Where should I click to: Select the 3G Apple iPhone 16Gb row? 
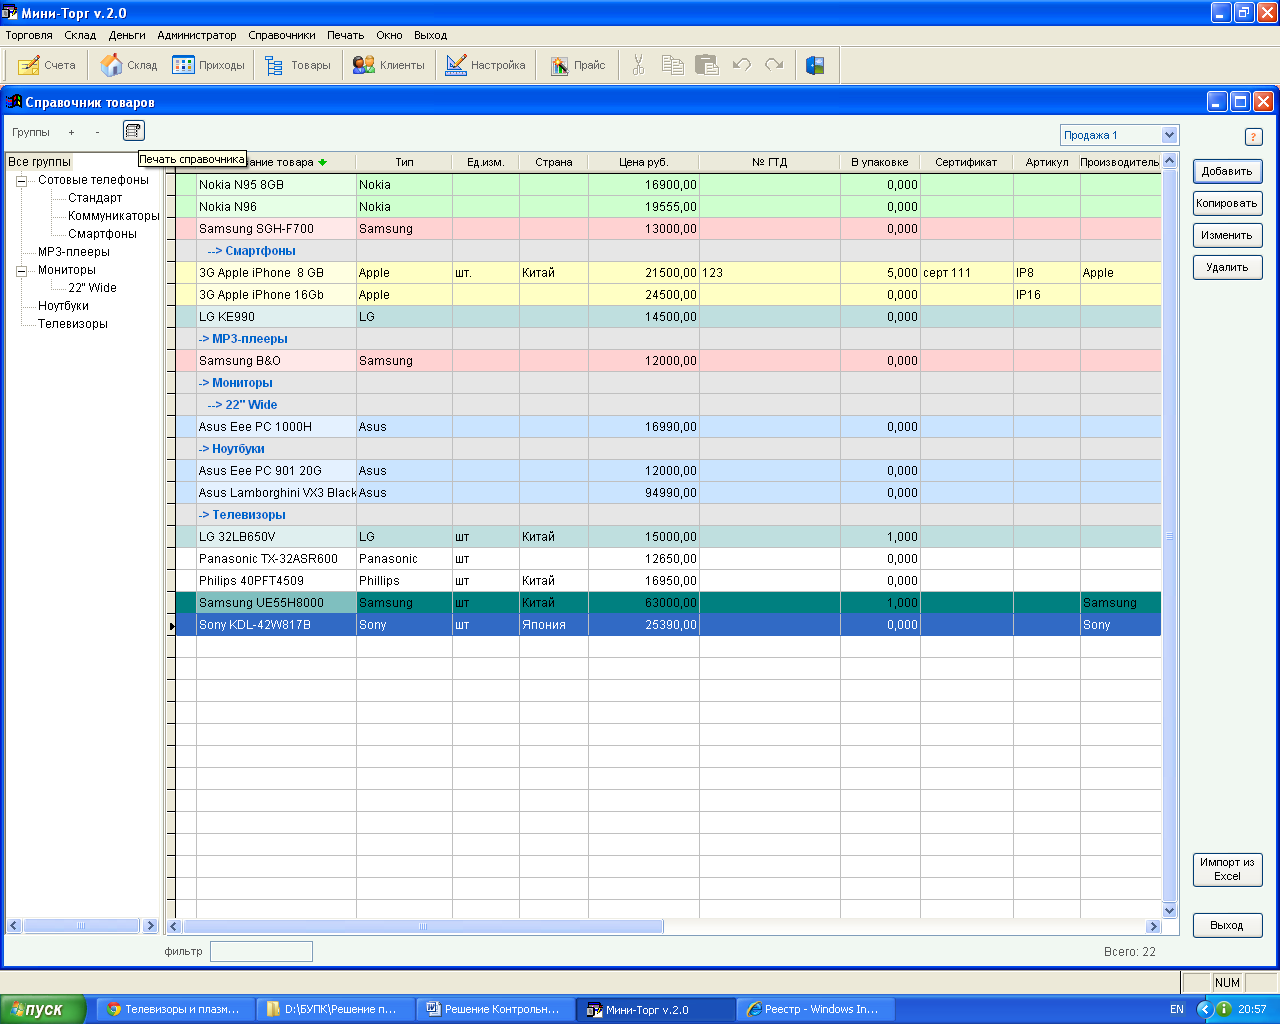668,295
